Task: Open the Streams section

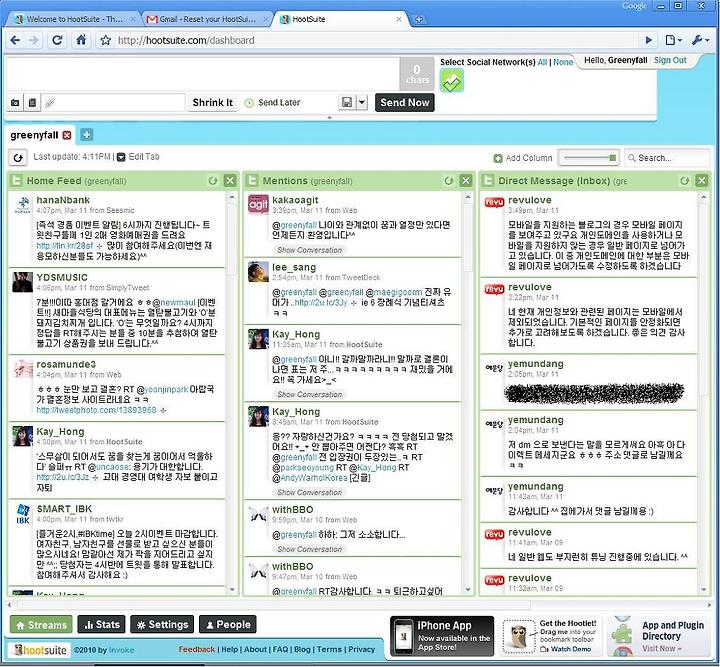Action: pos(41,625)
